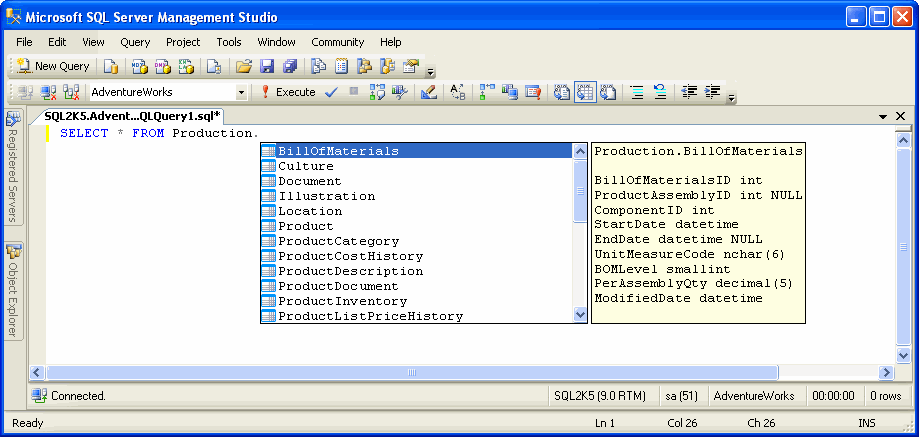Toggle Include Client Statistics
This screenshot has width=919, height=437.
(510, 92)
